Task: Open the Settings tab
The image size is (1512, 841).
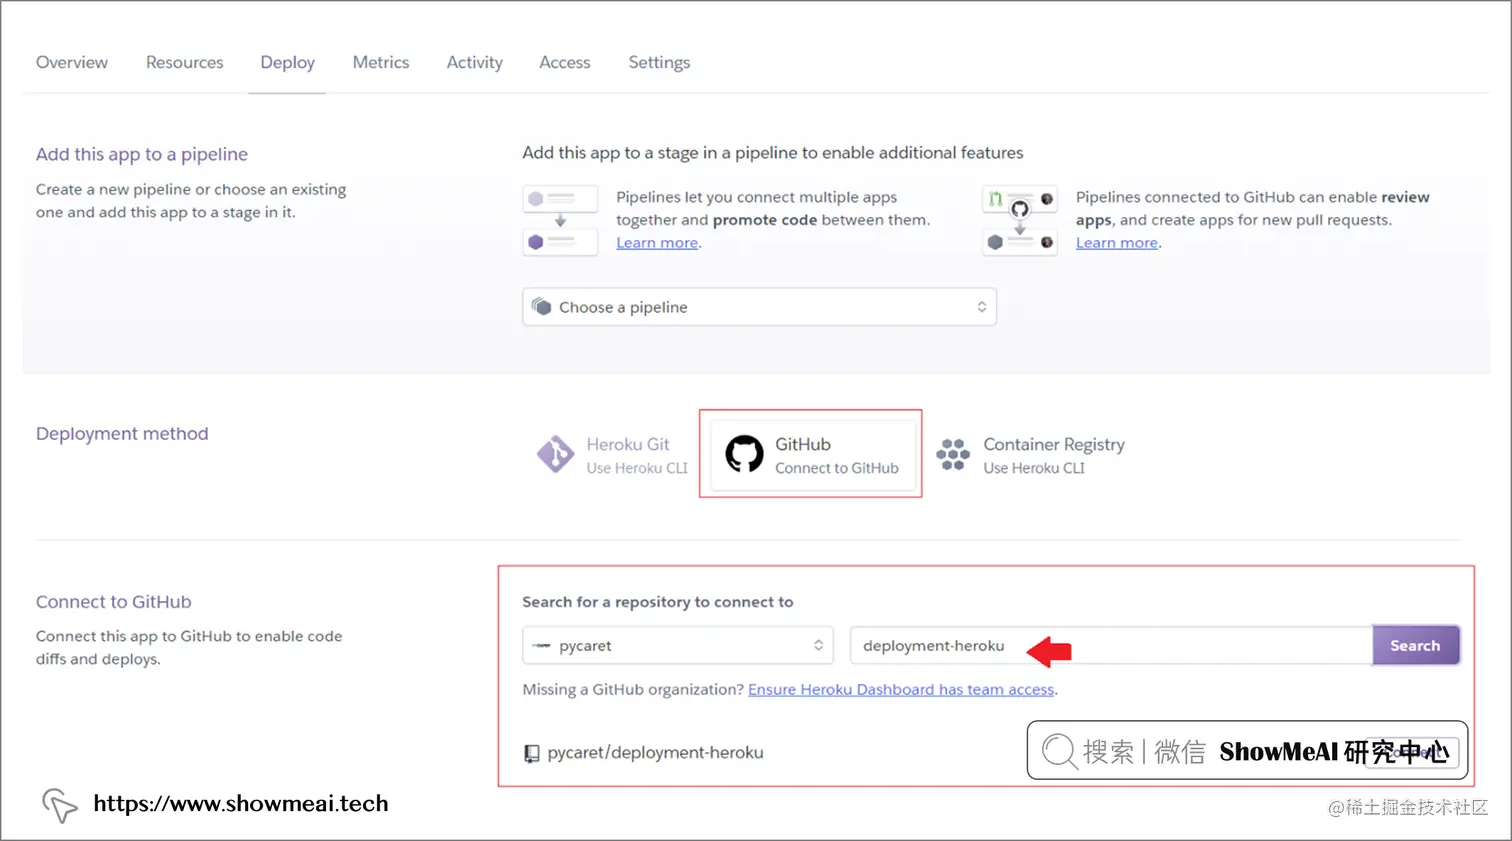Action: click(x=659, y=62)
